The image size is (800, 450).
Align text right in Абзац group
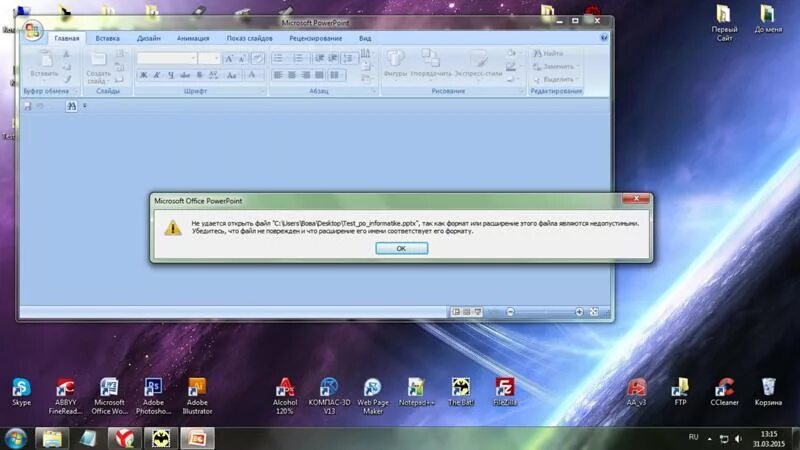pyautogui.click(x=306, y=75)
